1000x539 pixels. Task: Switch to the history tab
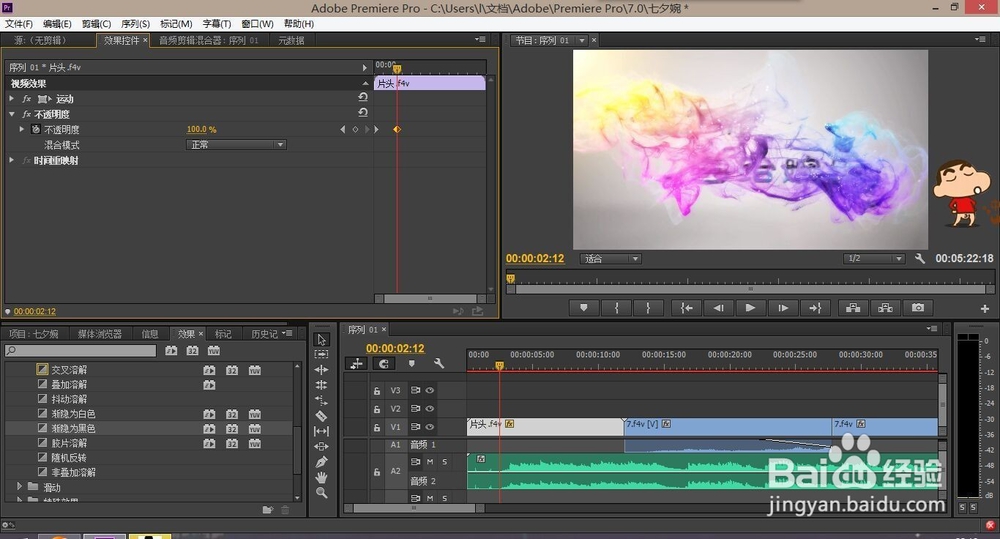[264, 334]
